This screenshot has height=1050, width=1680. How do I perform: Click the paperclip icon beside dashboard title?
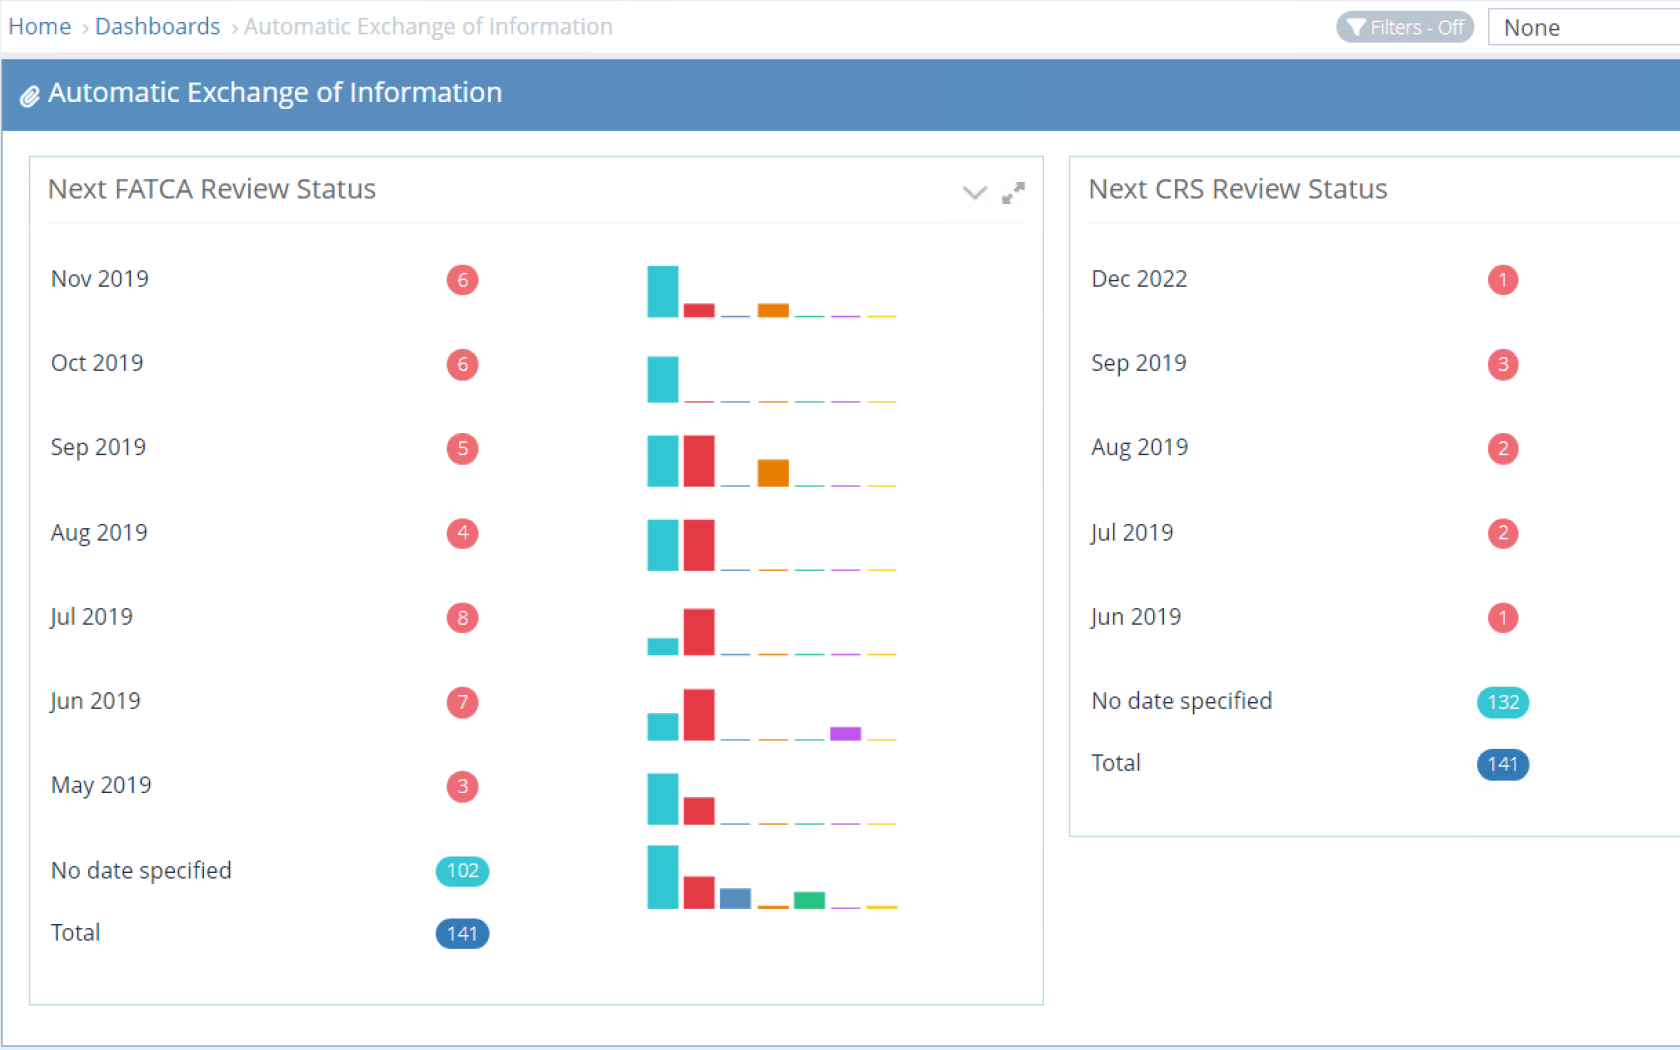(30, 95)
